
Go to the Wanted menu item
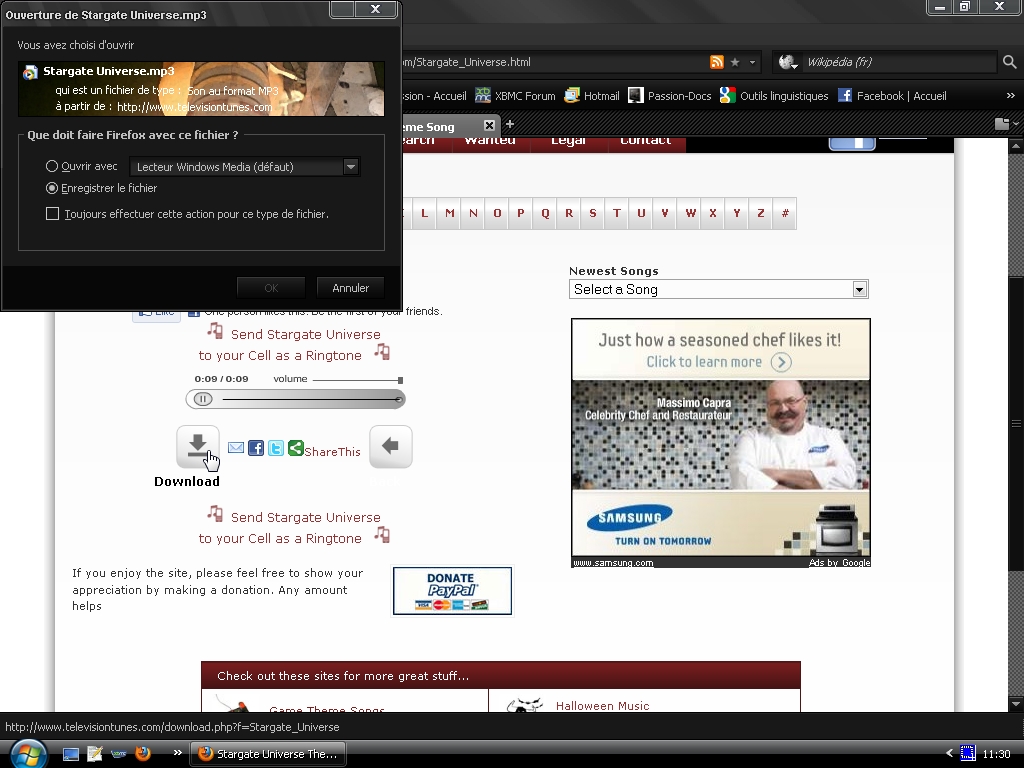(490, 142)
